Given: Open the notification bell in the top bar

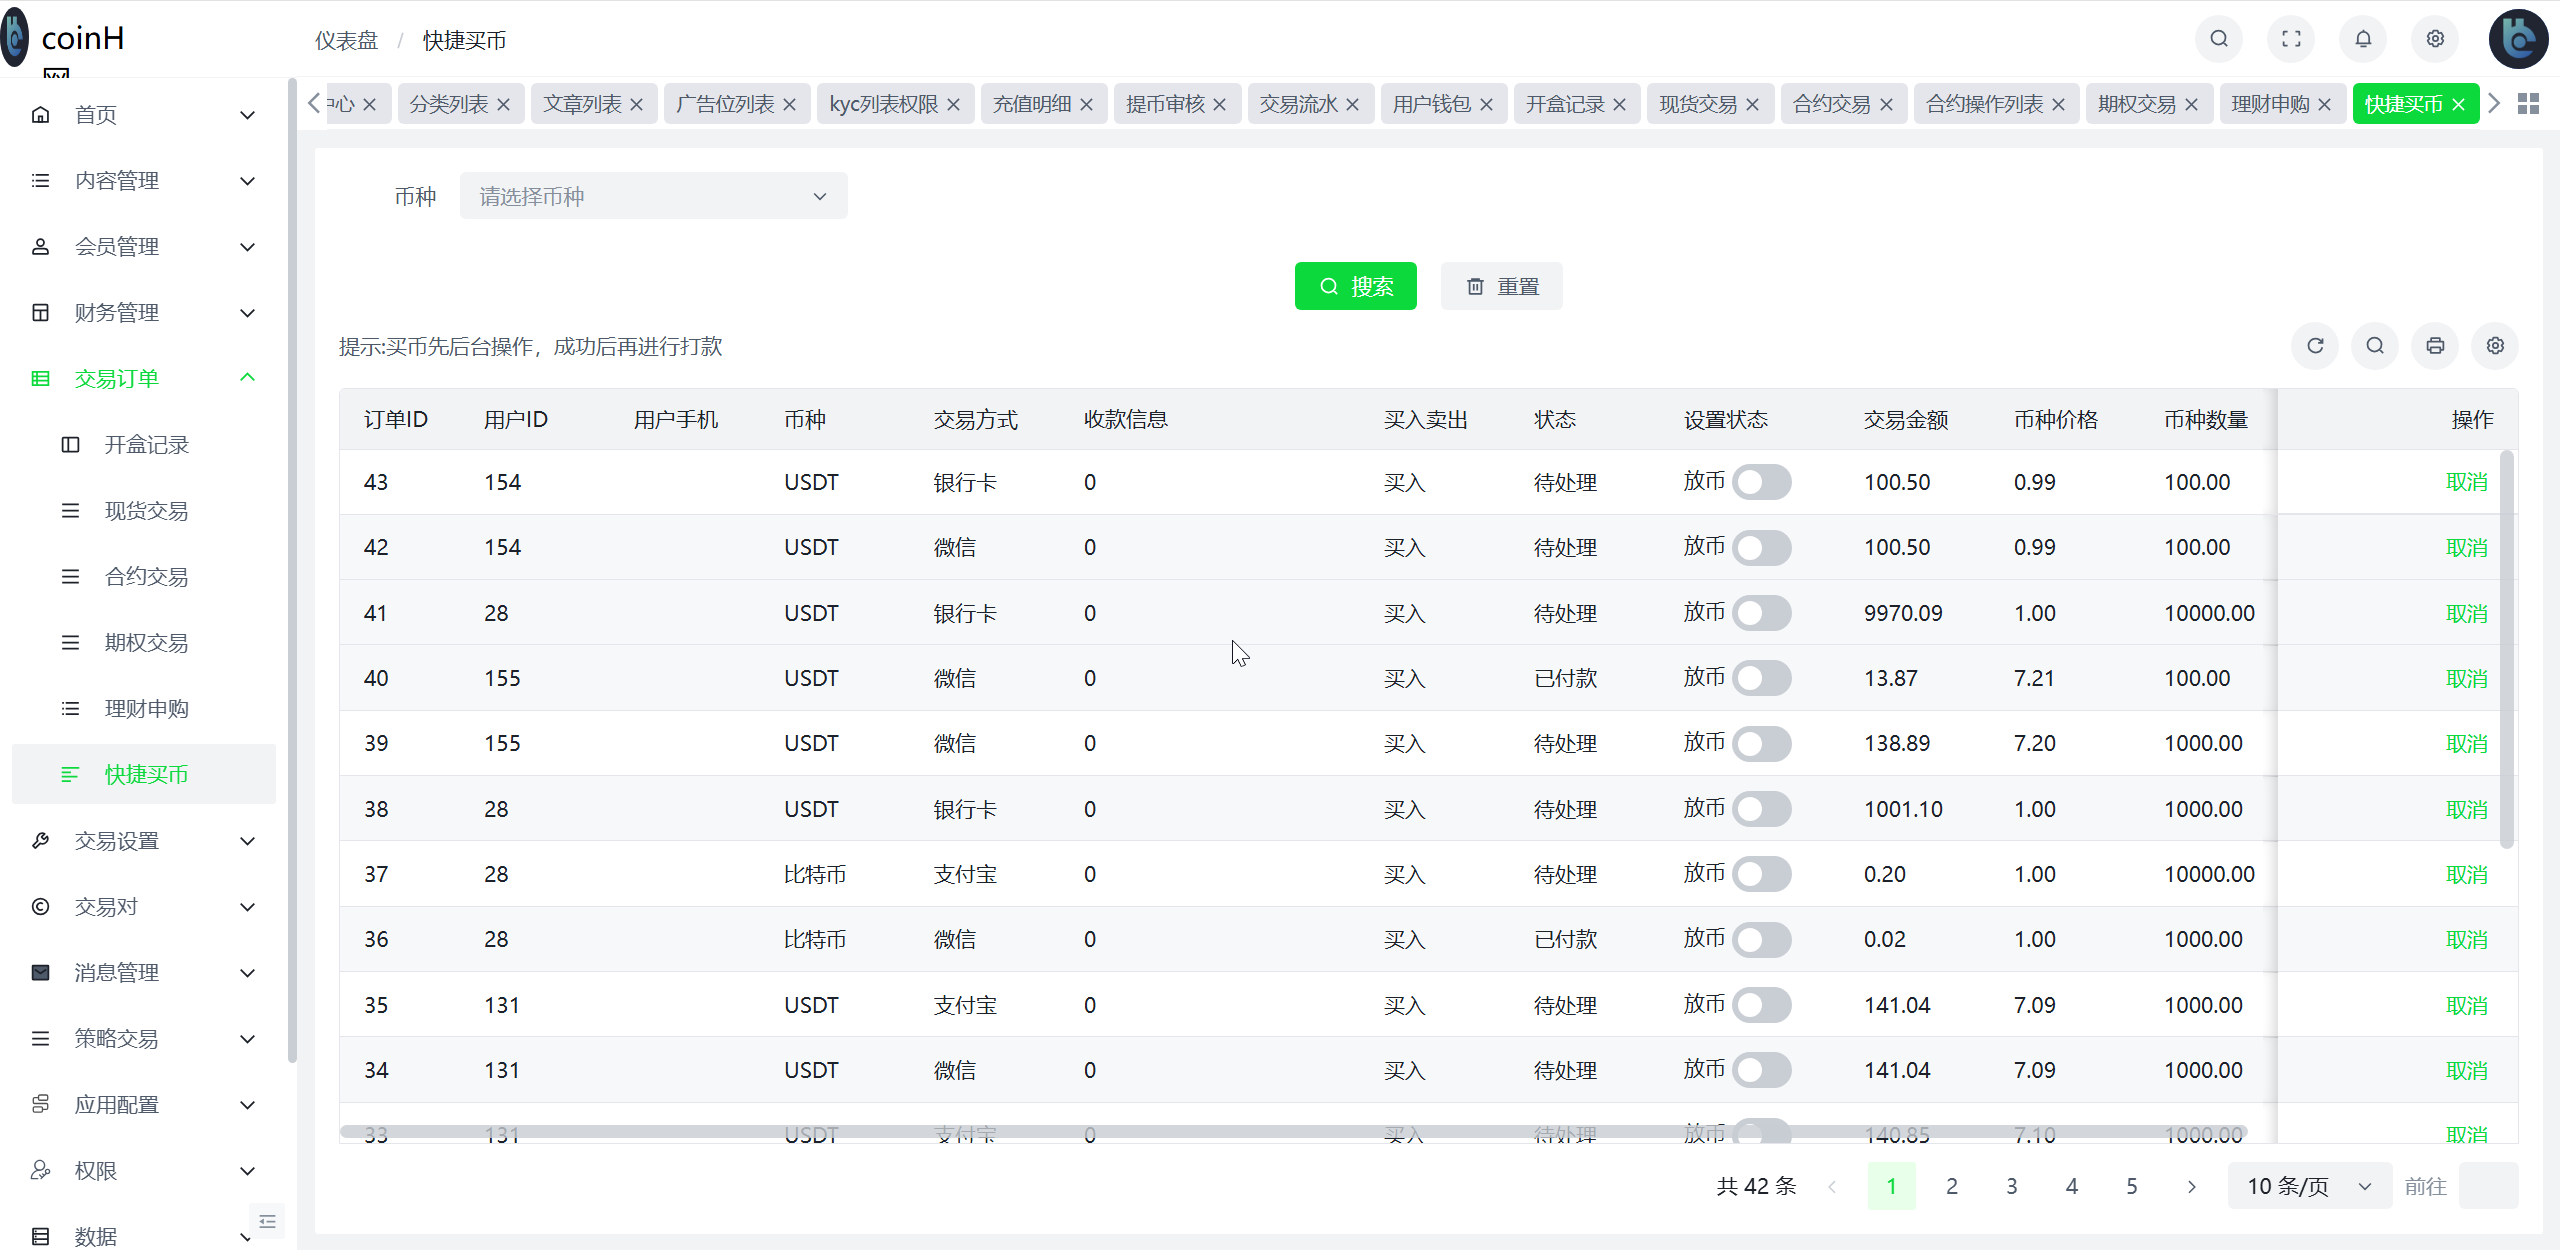Looking at the screenshot, I should [2363, 39].
